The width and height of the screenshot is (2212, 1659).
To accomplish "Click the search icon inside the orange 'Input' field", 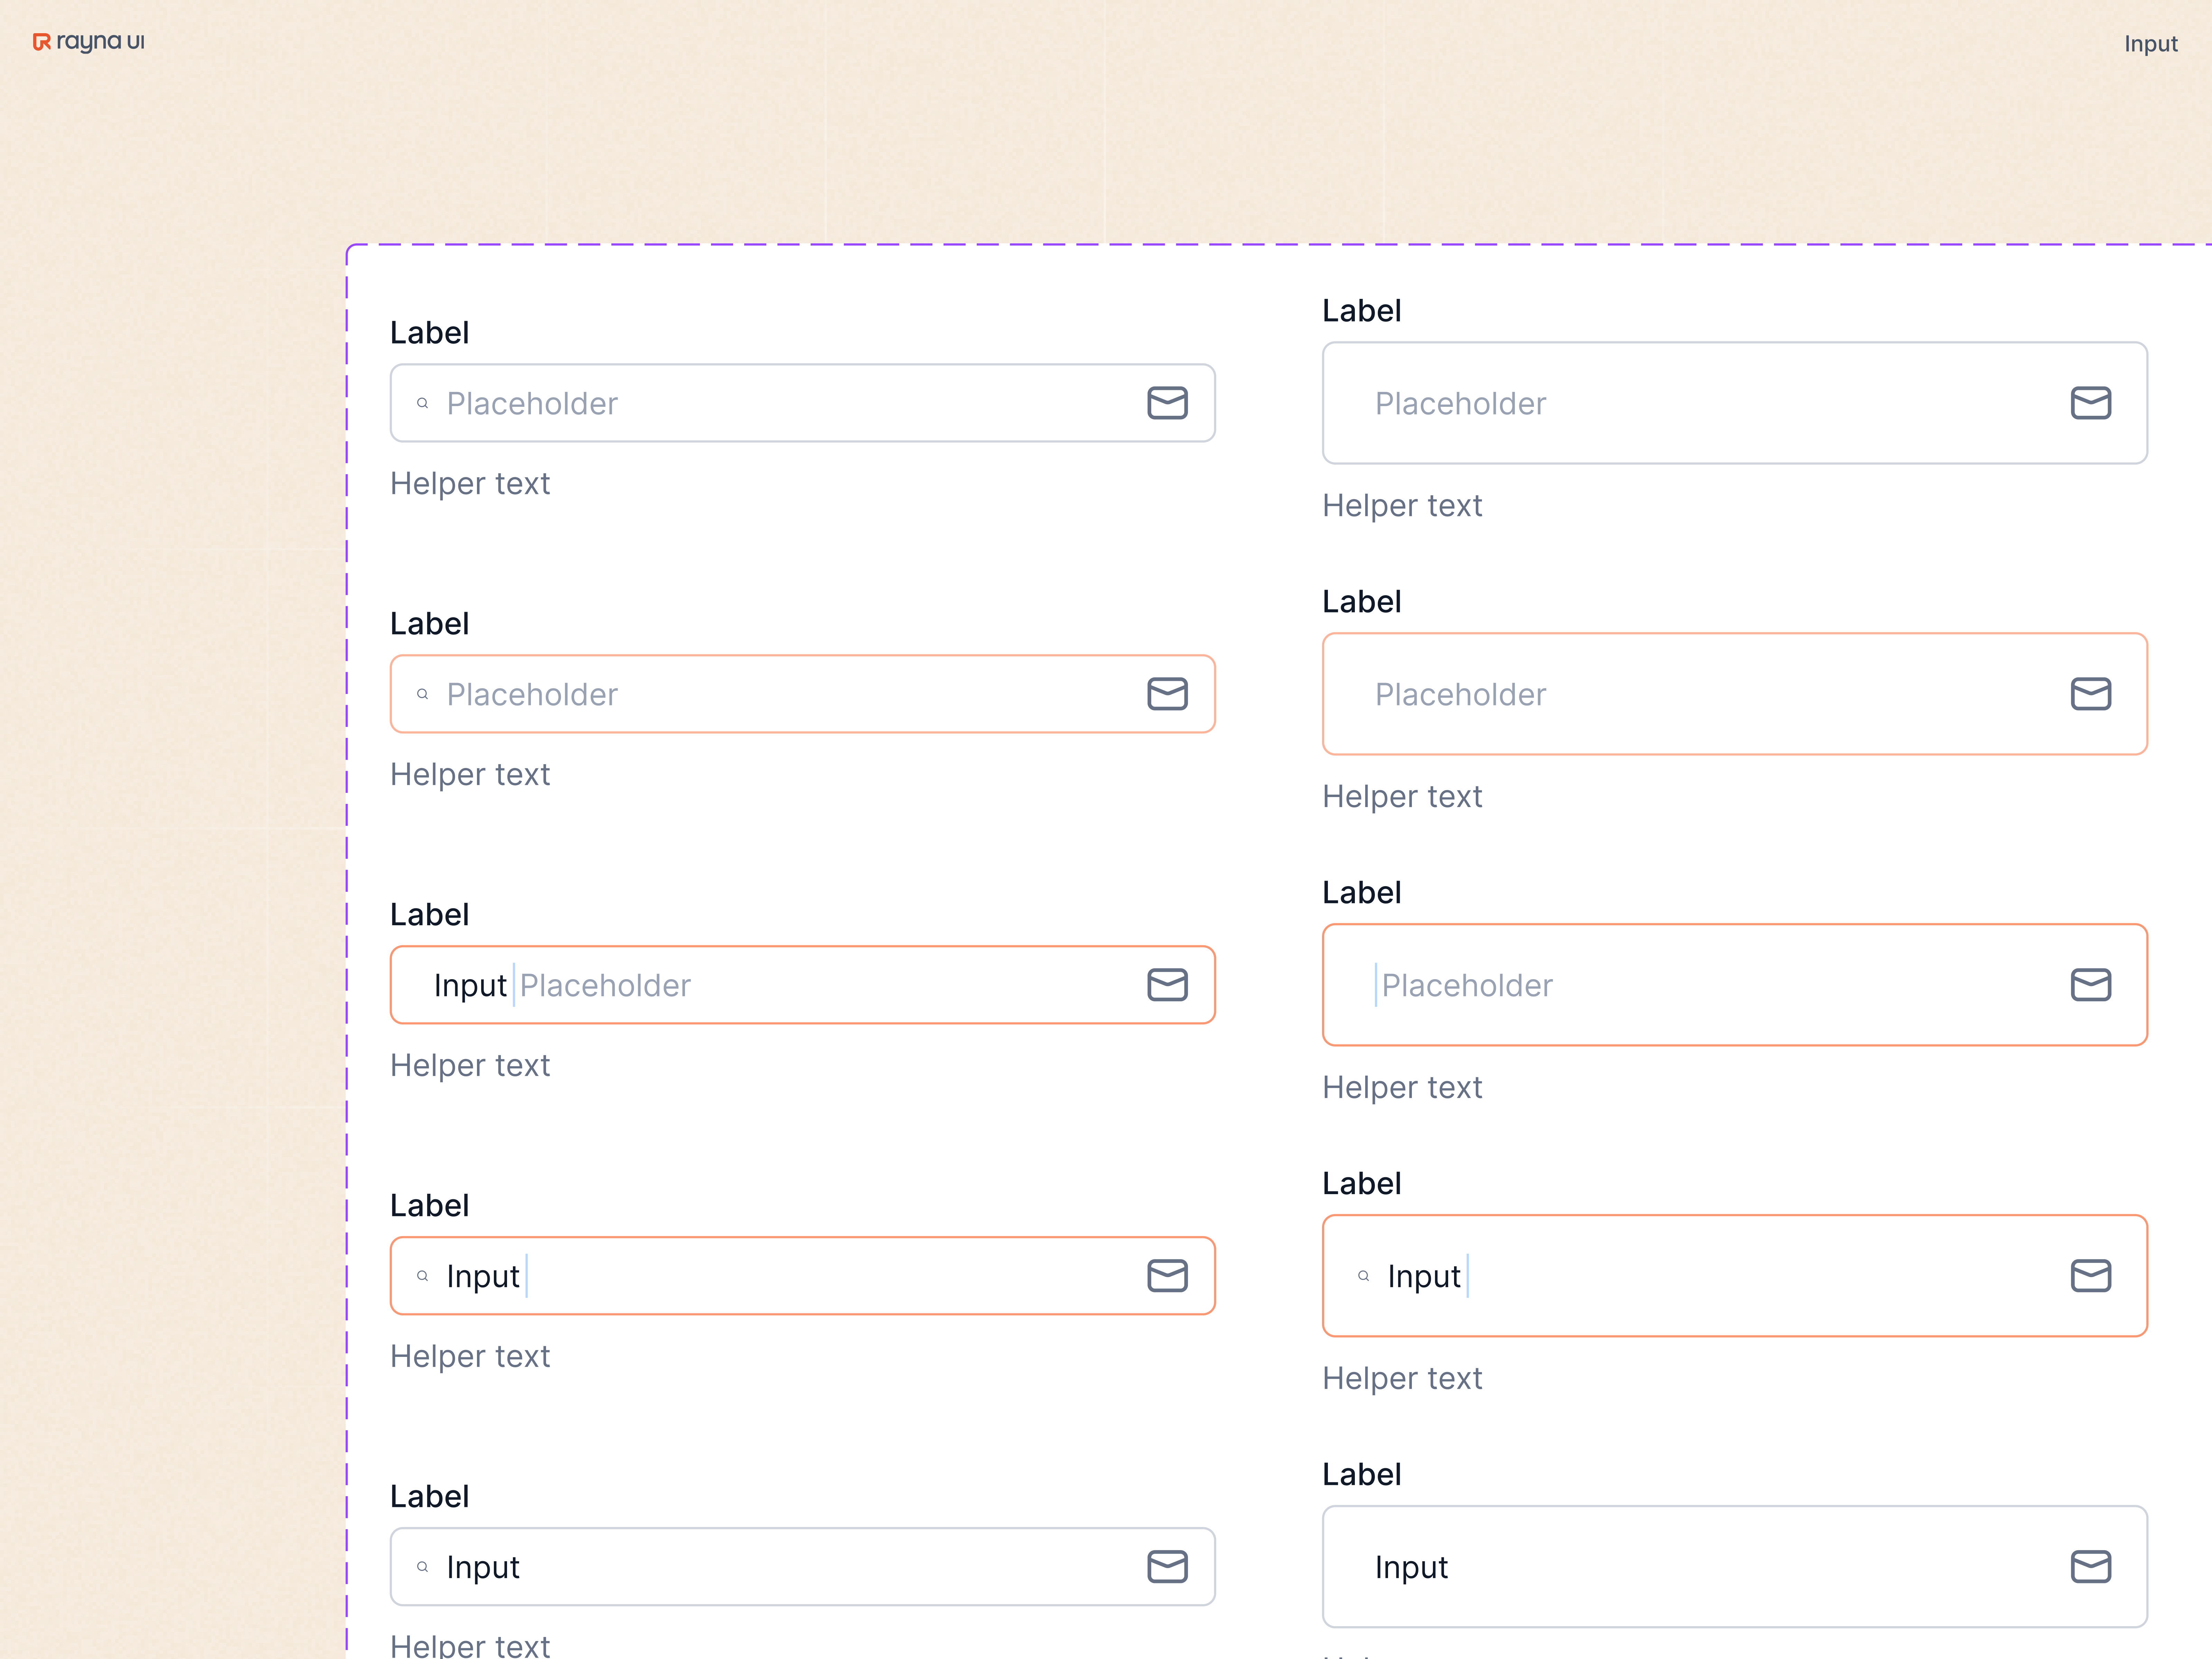I will click(x=423, y=1276).
